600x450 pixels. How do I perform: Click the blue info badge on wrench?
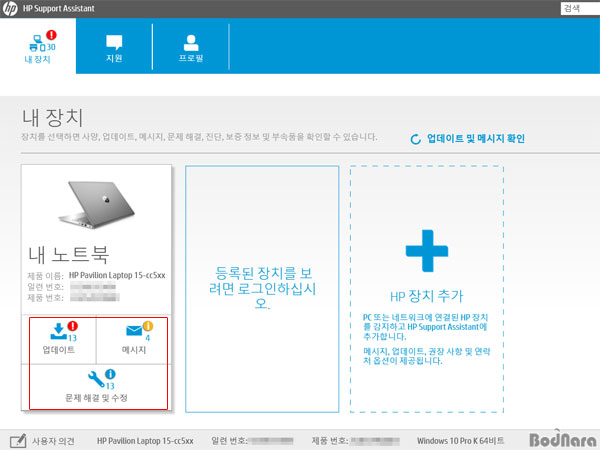click(x=110, y=374)
